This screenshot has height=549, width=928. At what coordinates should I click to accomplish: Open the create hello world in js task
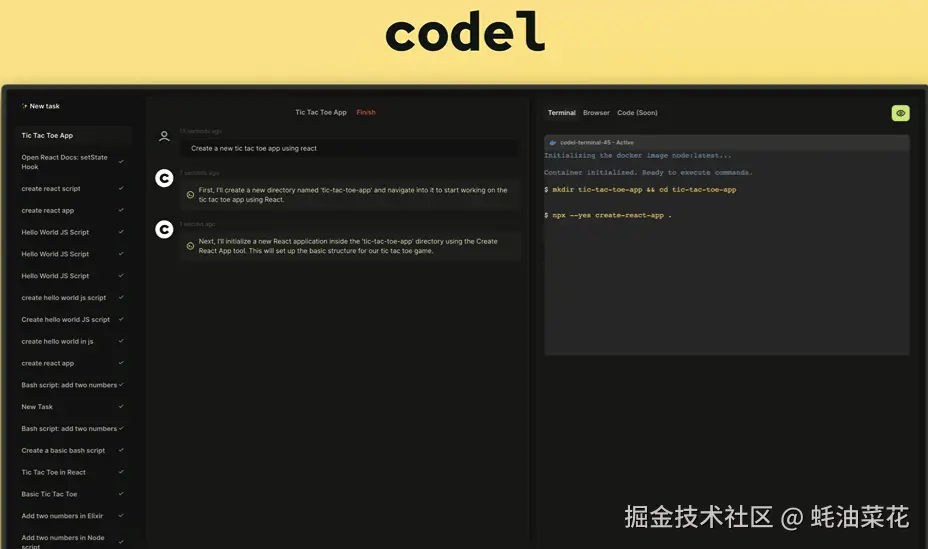pos(73,341)
